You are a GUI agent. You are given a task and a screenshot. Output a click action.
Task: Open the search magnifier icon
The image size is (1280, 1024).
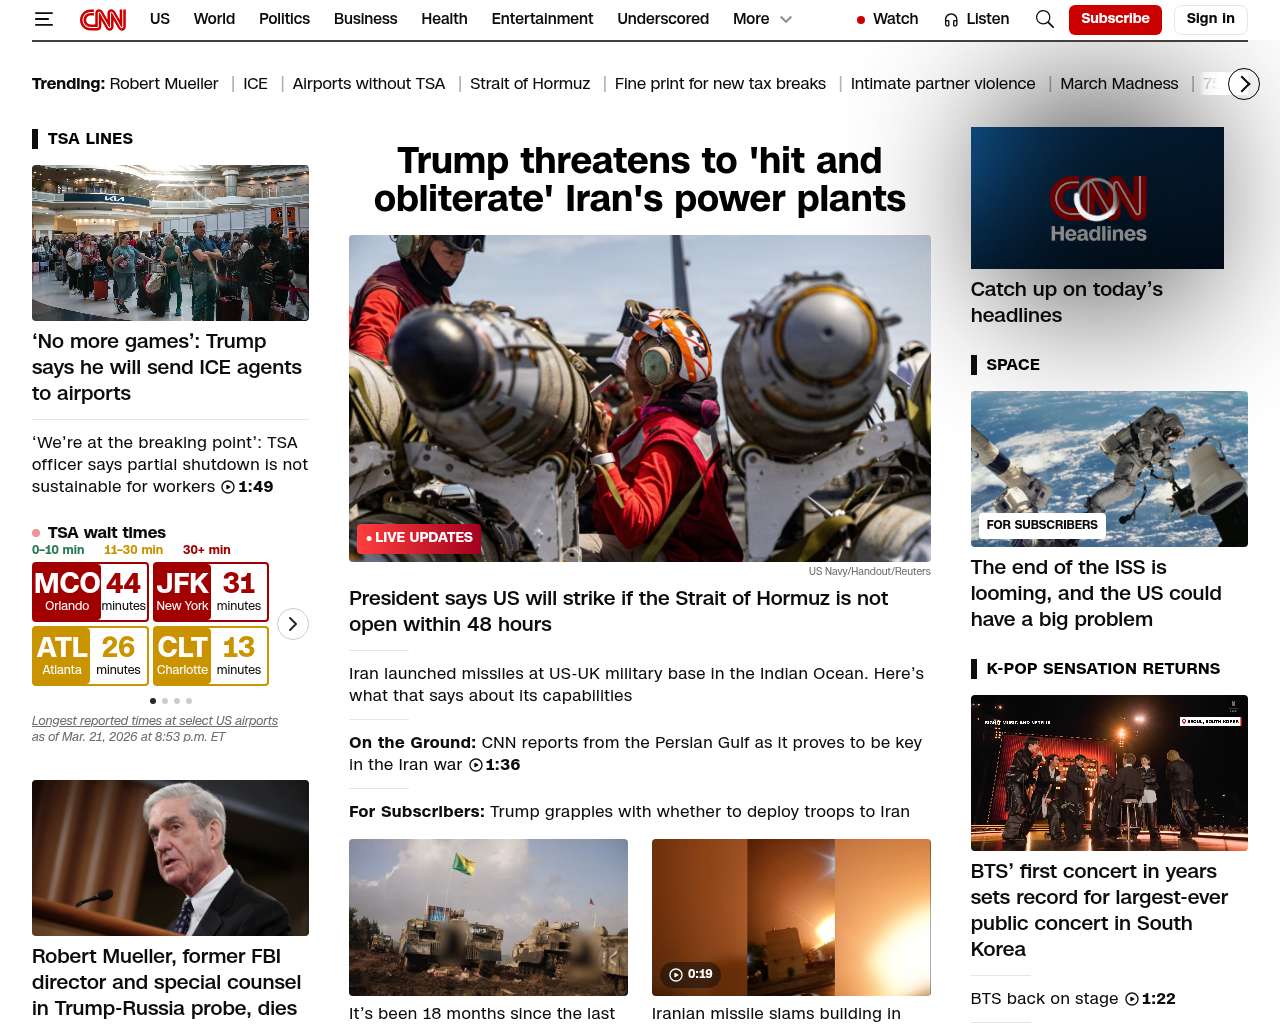[x=1045, y=19]
